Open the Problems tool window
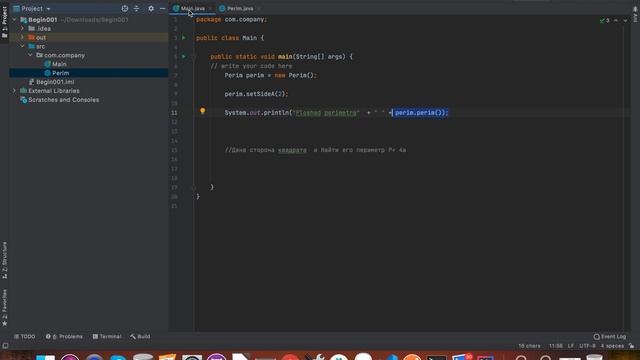 click(64, 337)
